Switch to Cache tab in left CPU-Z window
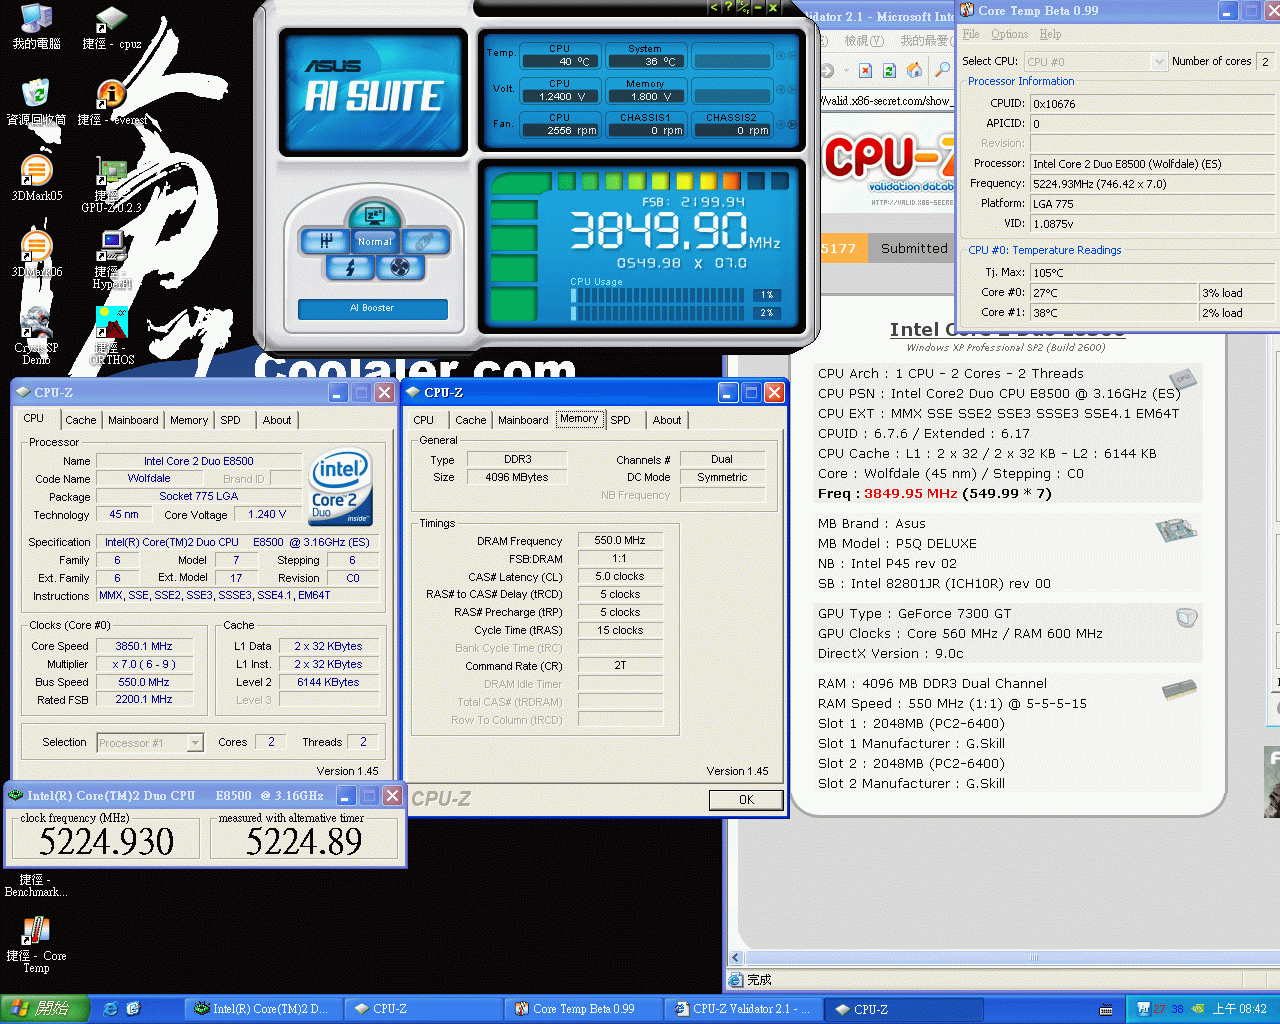The image size is (1280, 1024). coord(81,420)
